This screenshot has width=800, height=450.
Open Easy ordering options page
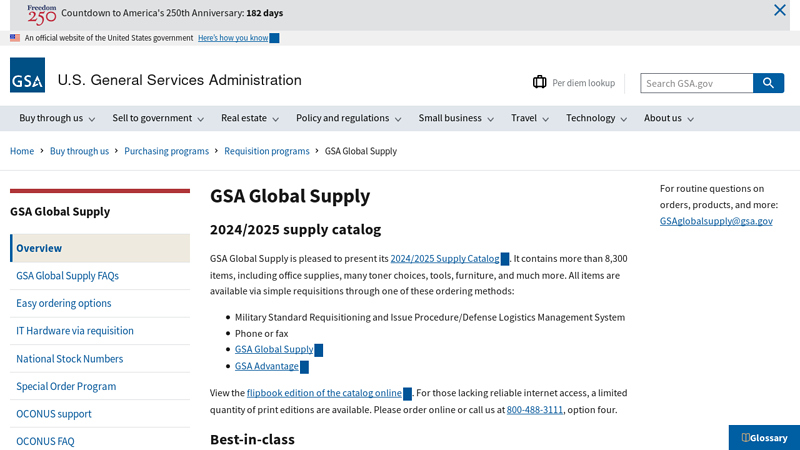tap(100, 303)
